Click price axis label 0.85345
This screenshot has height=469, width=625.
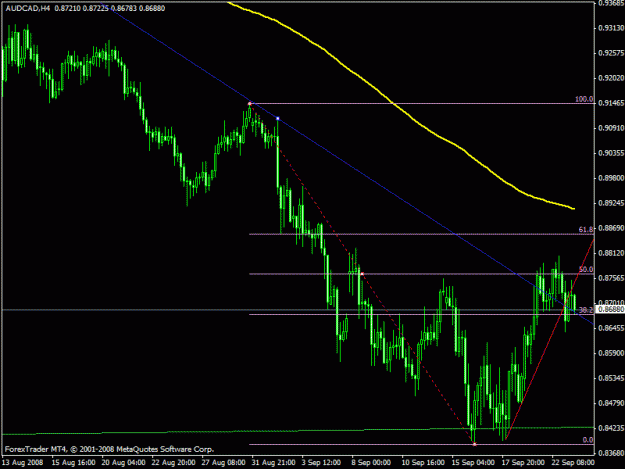click(611, 378)
